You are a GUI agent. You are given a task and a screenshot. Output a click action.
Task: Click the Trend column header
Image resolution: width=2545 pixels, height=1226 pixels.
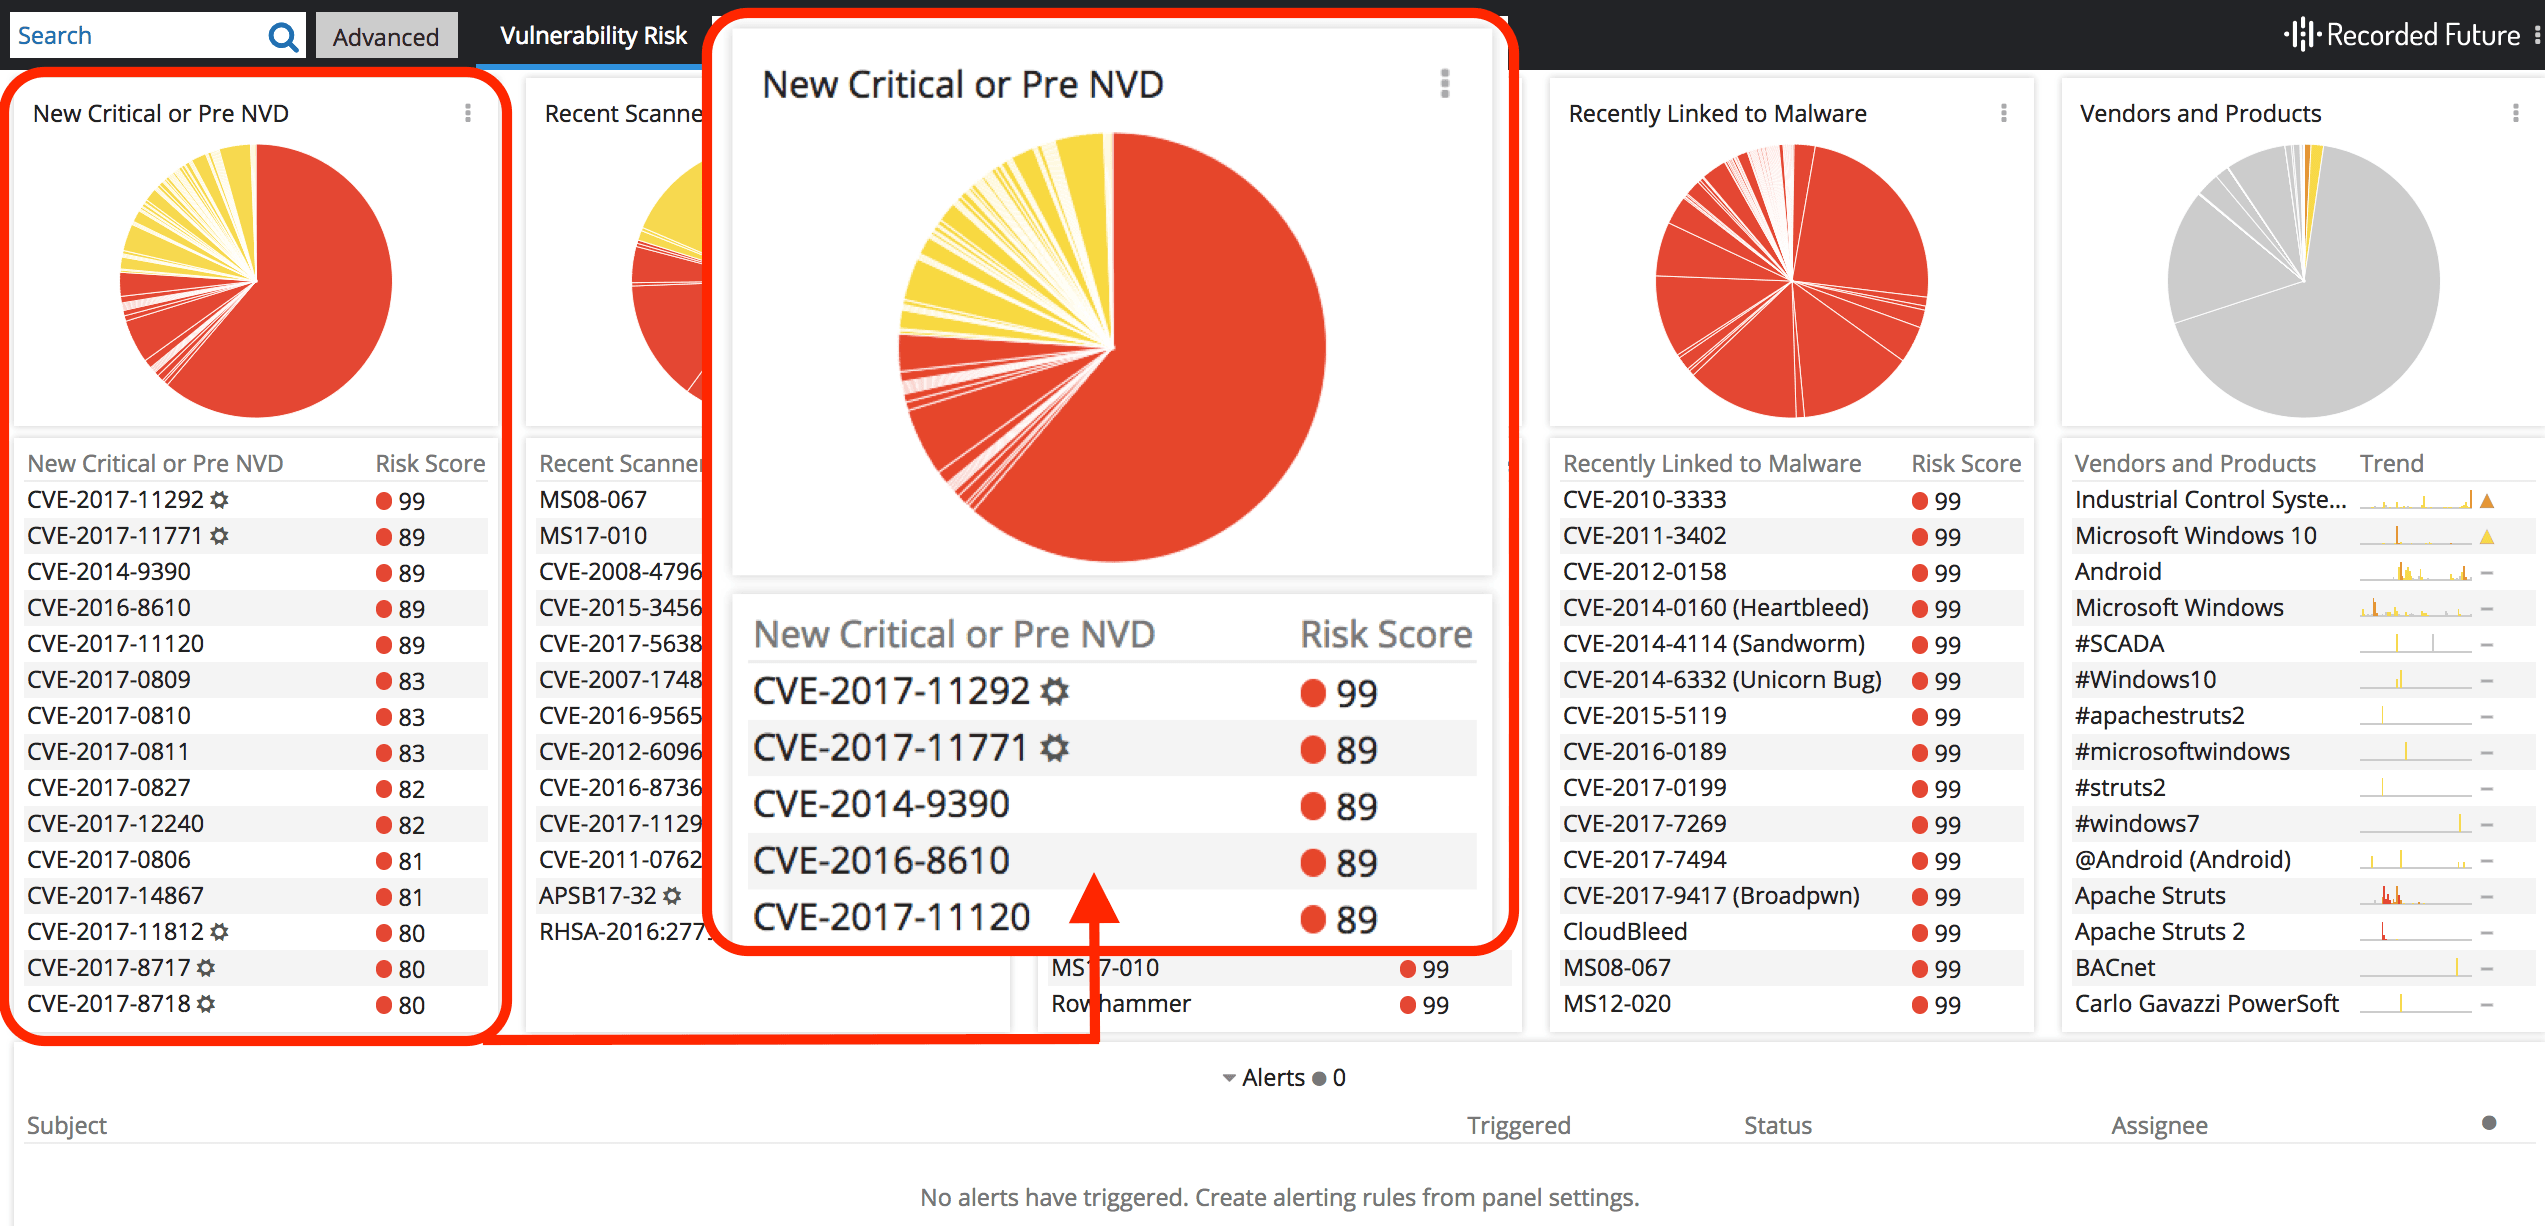(x=2391, y=463)
